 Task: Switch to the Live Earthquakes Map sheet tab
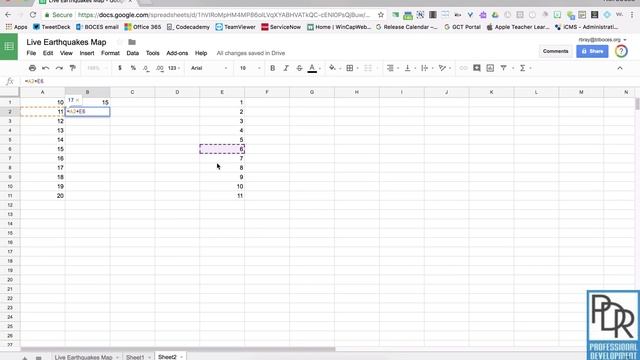(x=83, y=357)
